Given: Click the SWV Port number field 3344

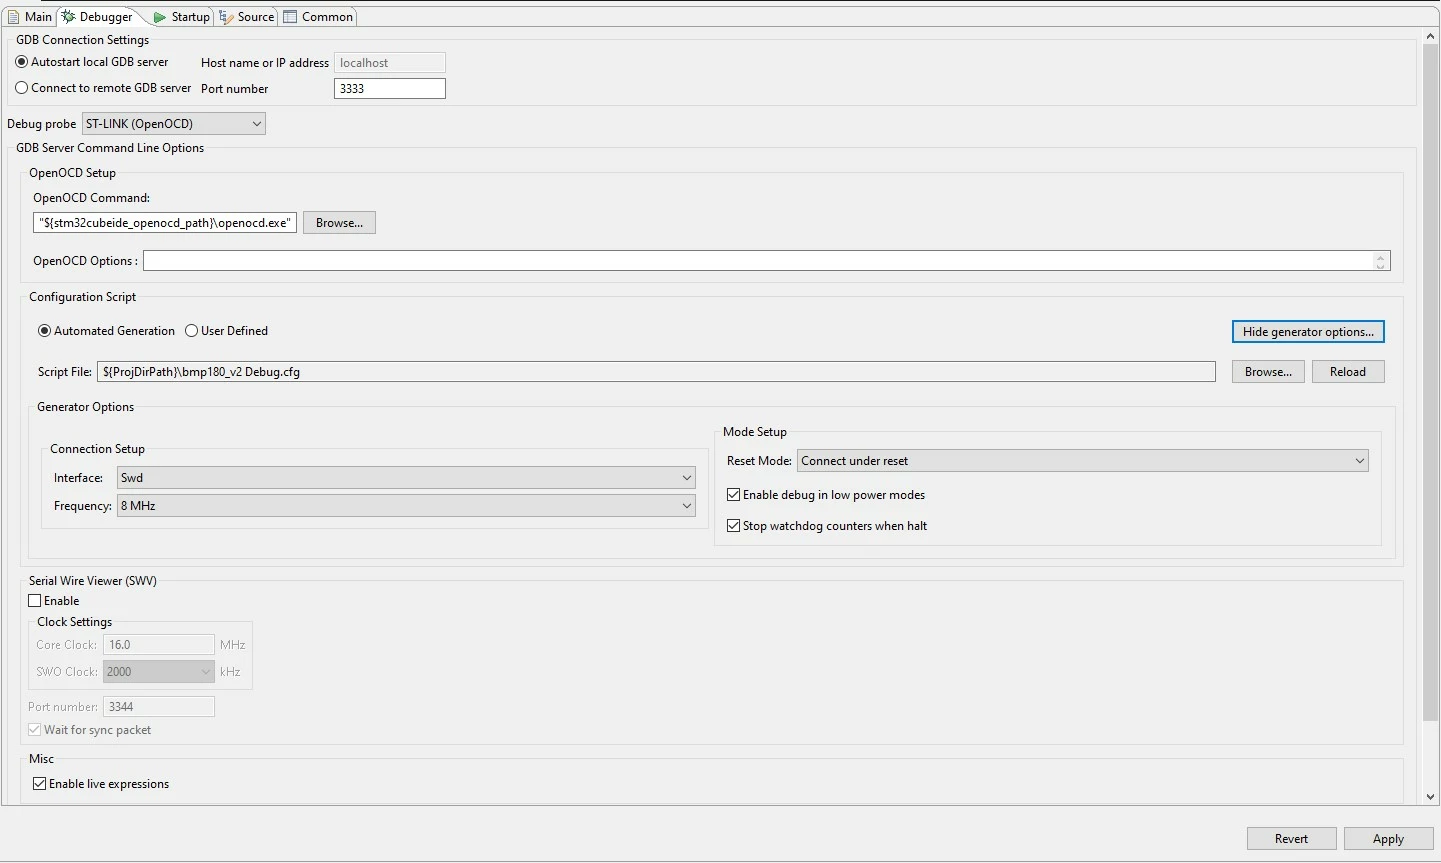Looking at the screenshot, I should (159, 707).
